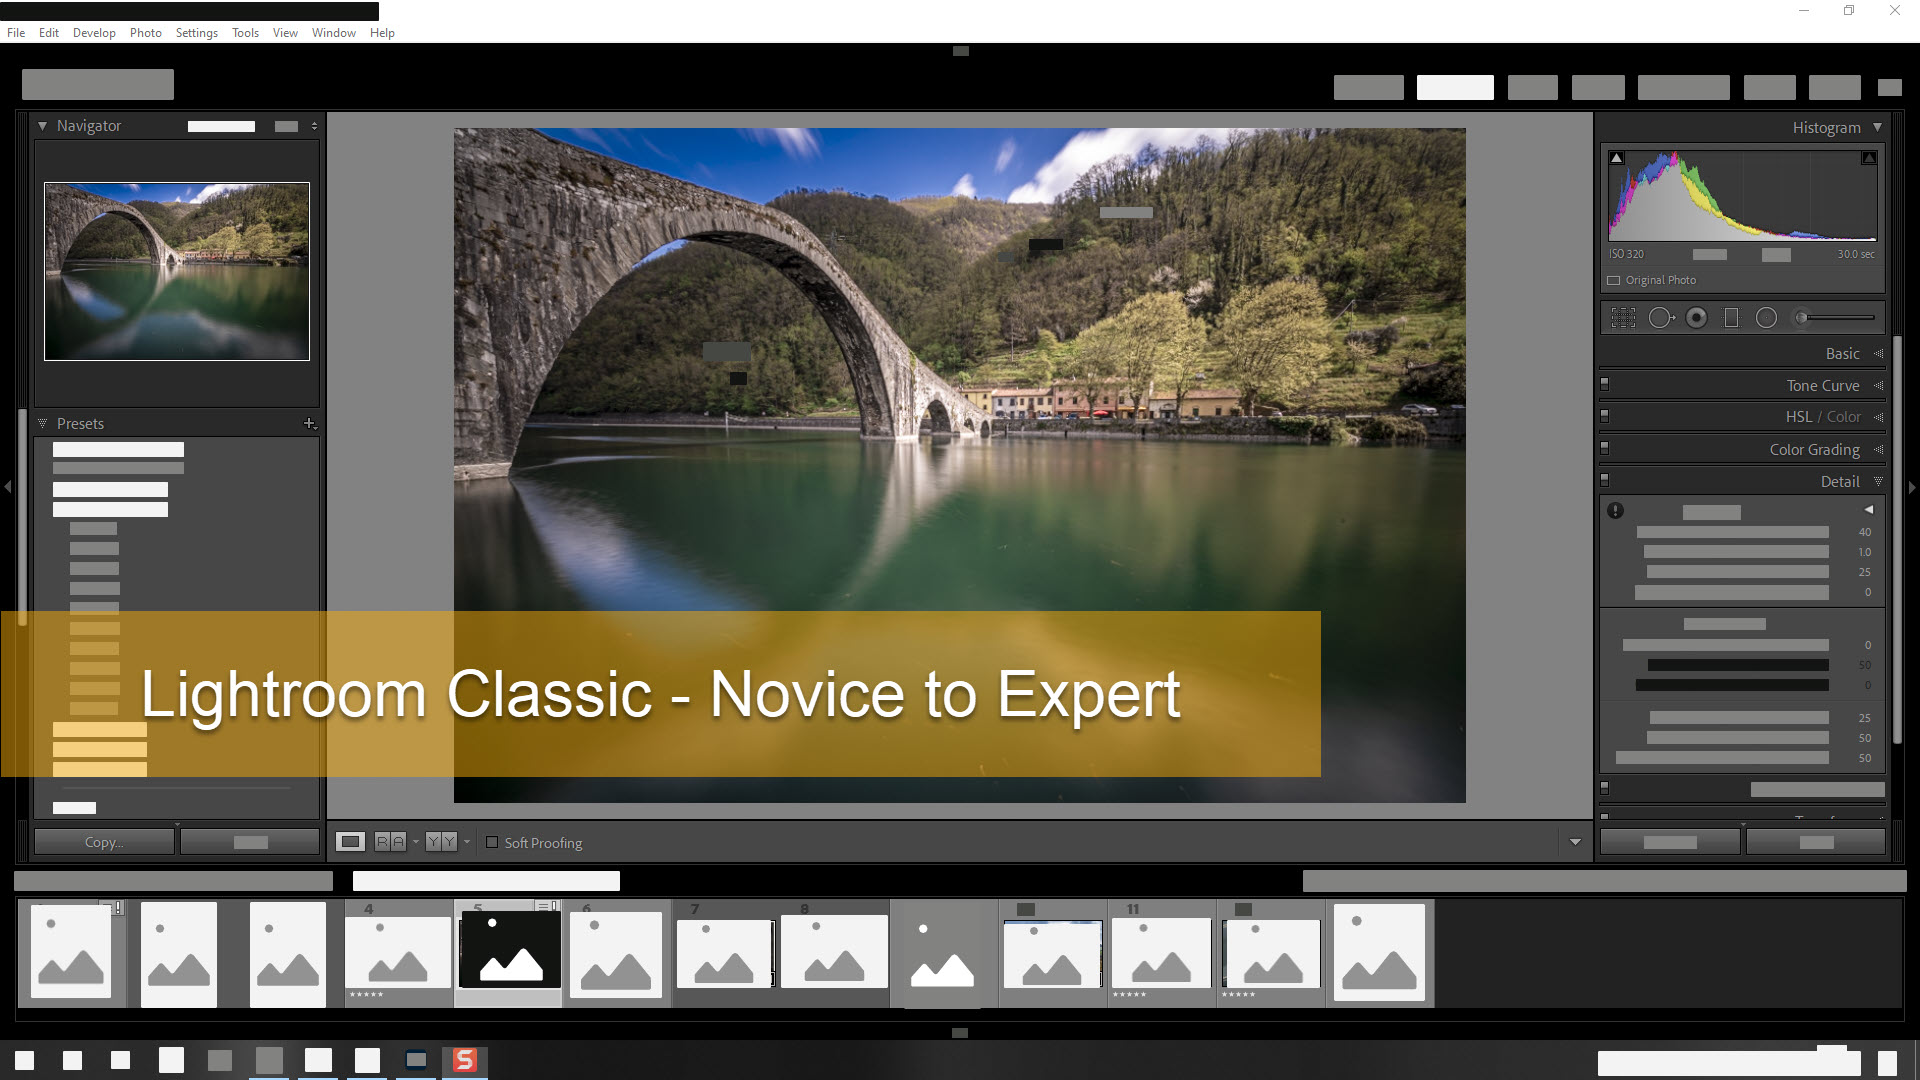The width and height of the screenshot is (1920, 1080).
Task: Open the Develop menu
Action: (x=92, y=33)
